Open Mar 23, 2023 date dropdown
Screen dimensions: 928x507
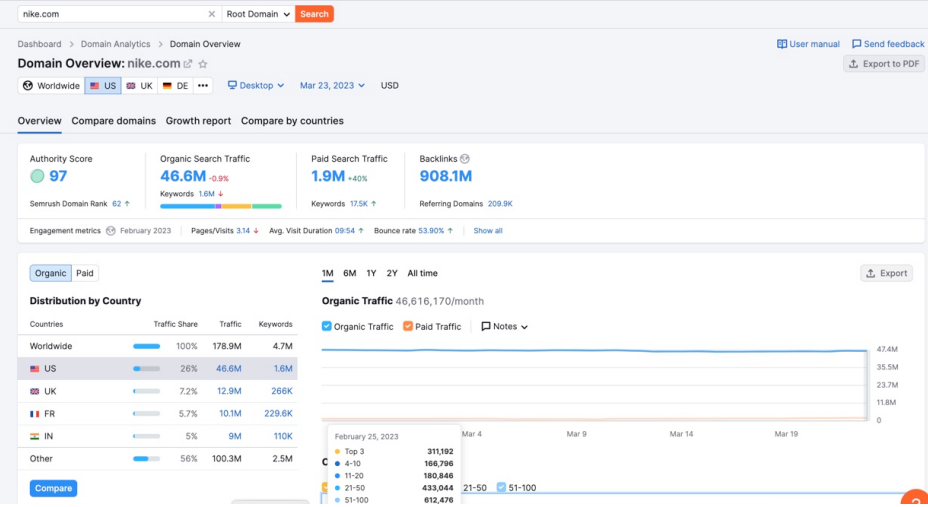click(332, 86)
